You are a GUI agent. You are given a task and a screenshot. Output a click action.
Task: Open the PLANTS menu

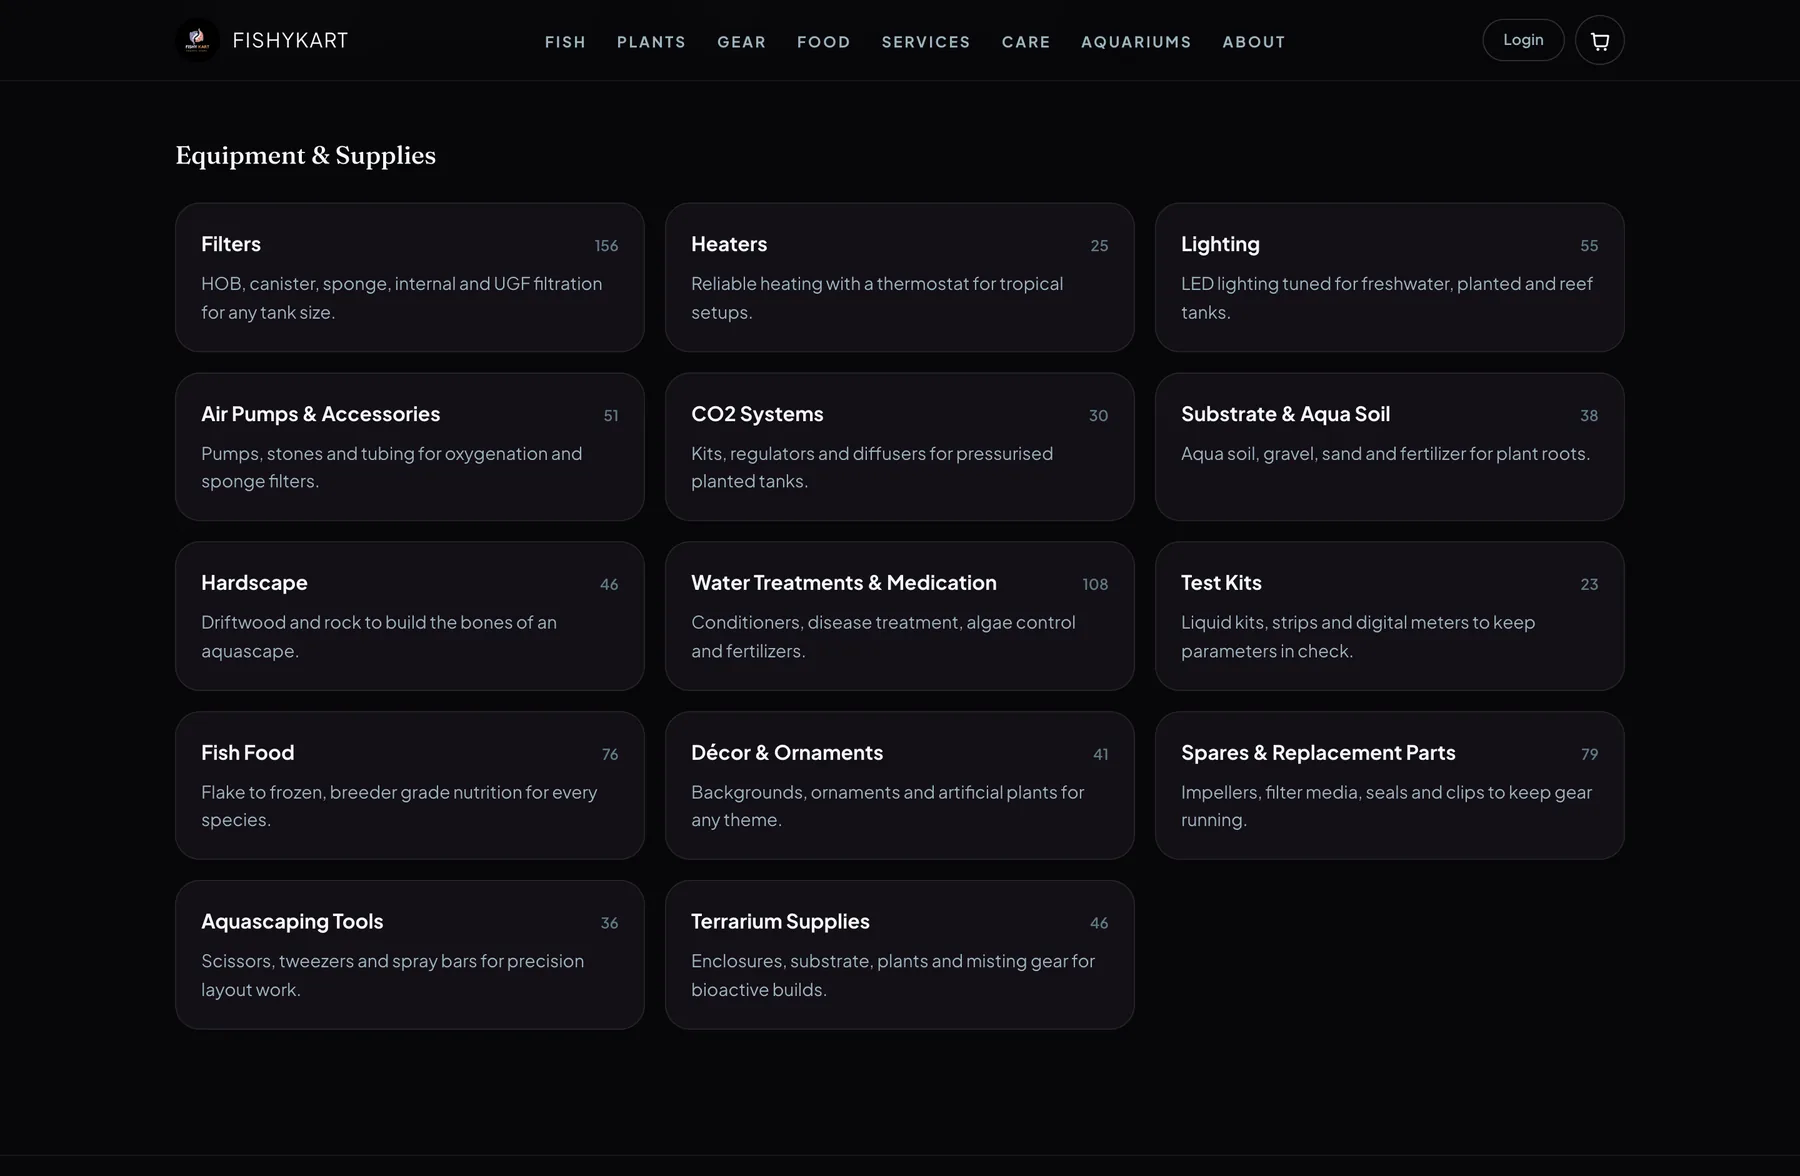click(651, 42)
